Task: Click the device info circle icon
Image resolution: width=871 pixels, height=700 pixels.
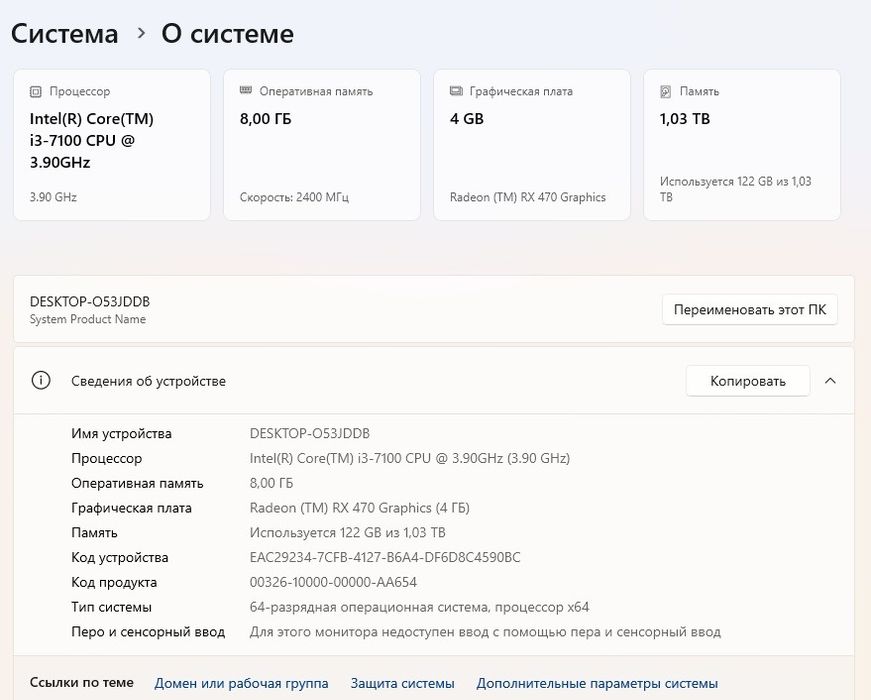Action: (41, 381)
